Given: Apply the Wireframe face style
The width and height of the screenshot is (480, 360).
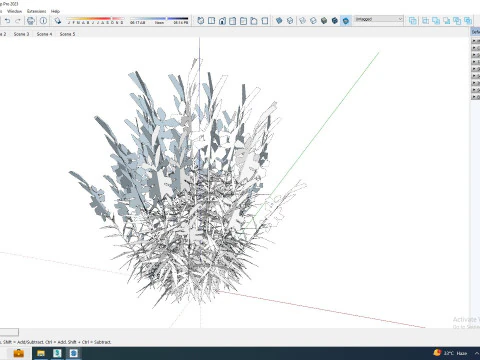Looking at the screenshot, I should point(302,21).
